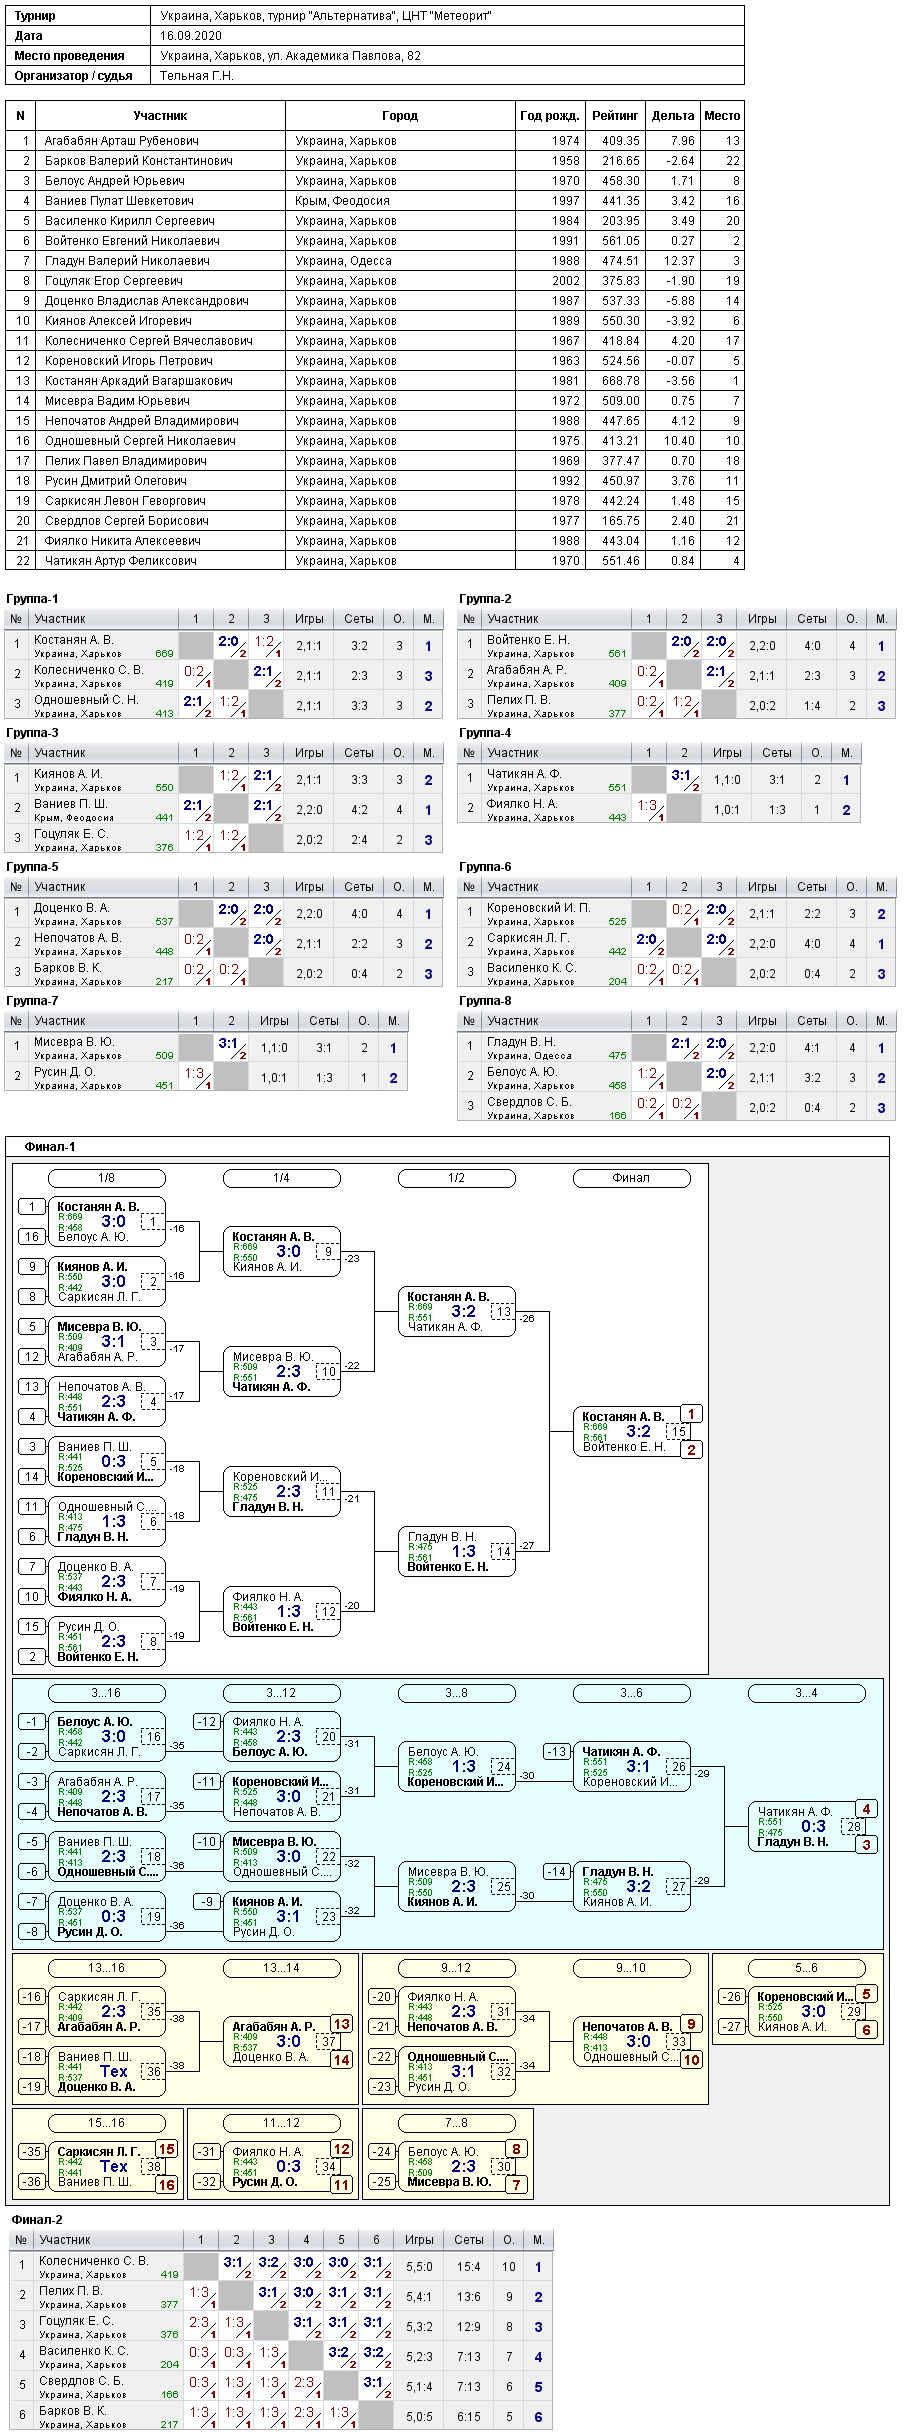Click match number 13 box in semifinal
Image resolution: width=906 pixels, height=2435 pixels.
click(504, 1312)
